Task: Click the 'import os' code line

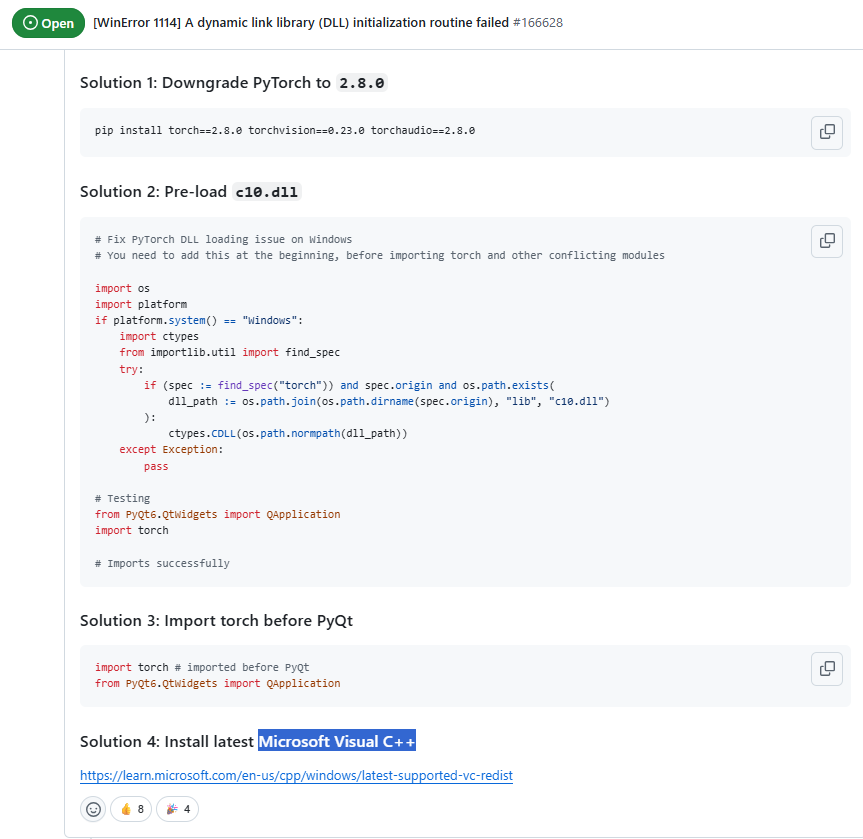Action: tap(122, 288)
